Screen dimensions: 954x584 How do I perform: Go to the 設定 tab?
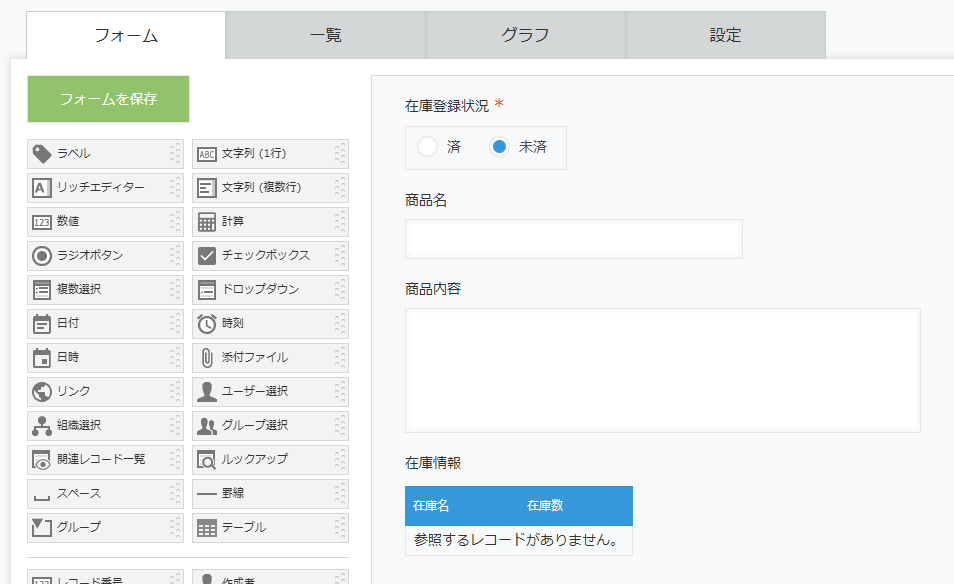(x=725, y=35)
